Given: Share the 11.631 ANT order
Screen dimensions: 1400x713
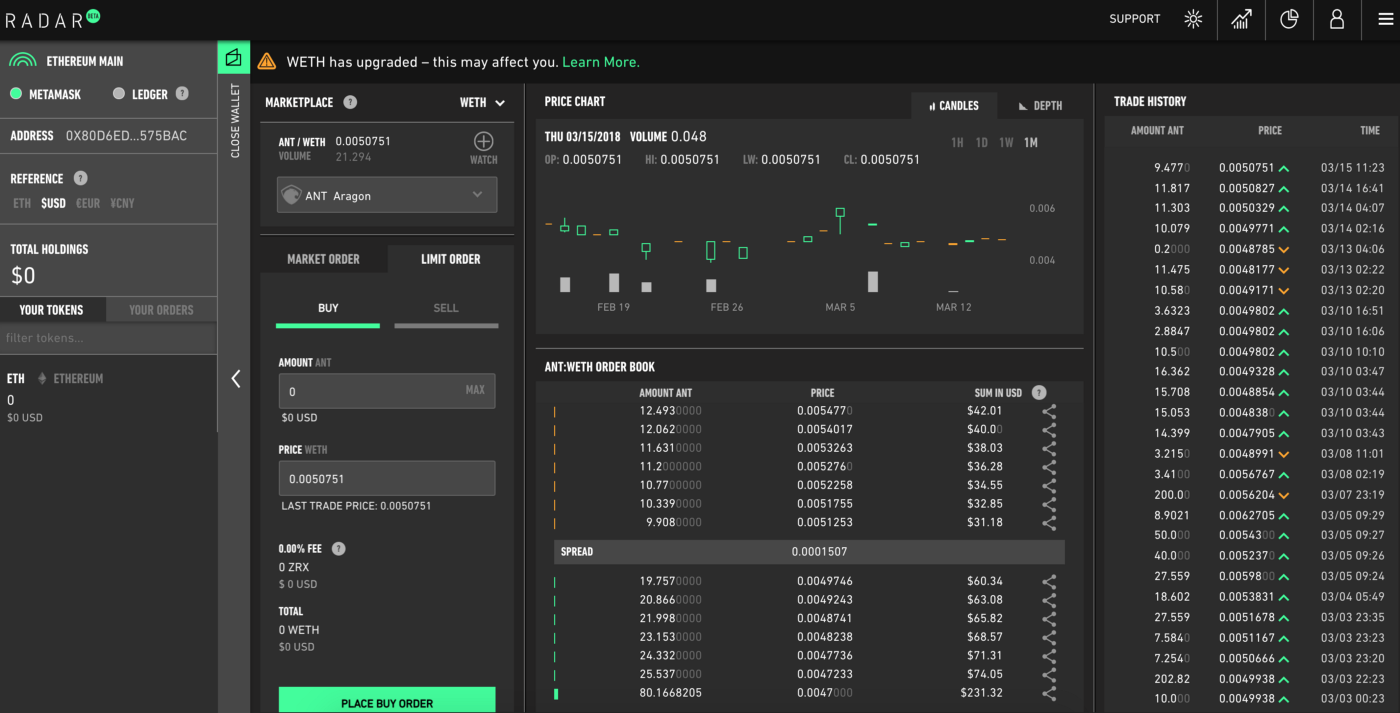Looking at the screenshot, I should point(1049,448).
